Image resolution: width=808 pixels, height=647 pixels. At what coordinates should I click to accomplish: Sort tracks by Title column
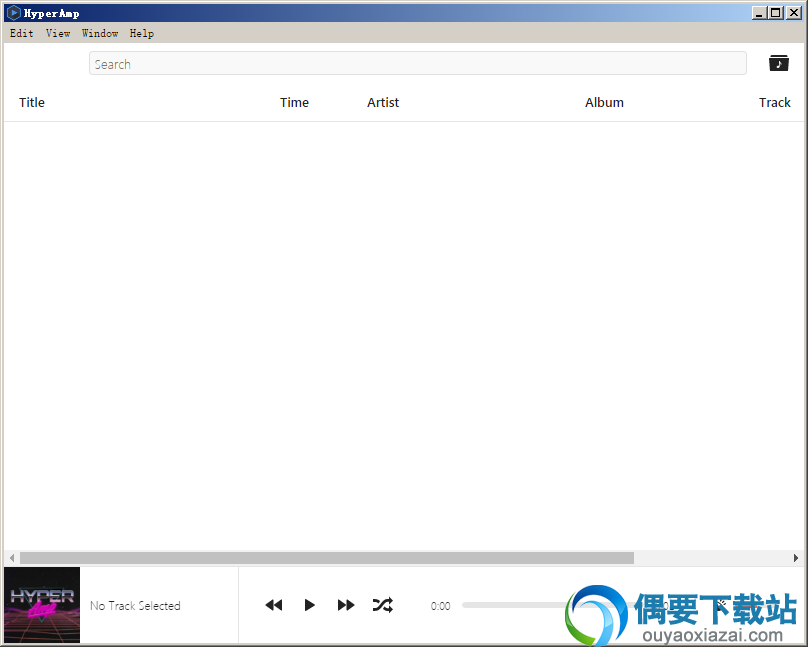[x=32, y=103]
